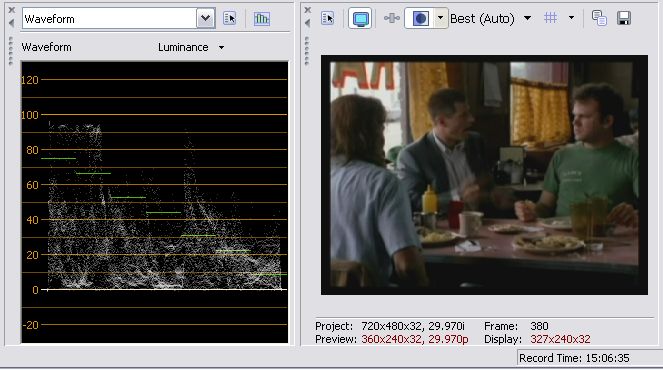663x370 pixels.
Task: Open Video Preview properties icon
Action: (328, 18)
